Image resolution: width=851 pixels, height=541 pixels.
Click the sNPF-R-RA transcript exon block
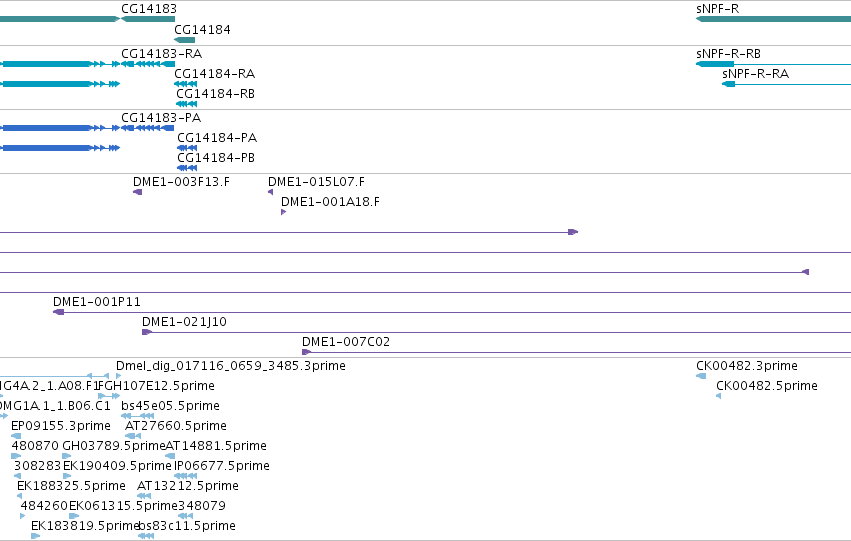(x=728, y=84)
